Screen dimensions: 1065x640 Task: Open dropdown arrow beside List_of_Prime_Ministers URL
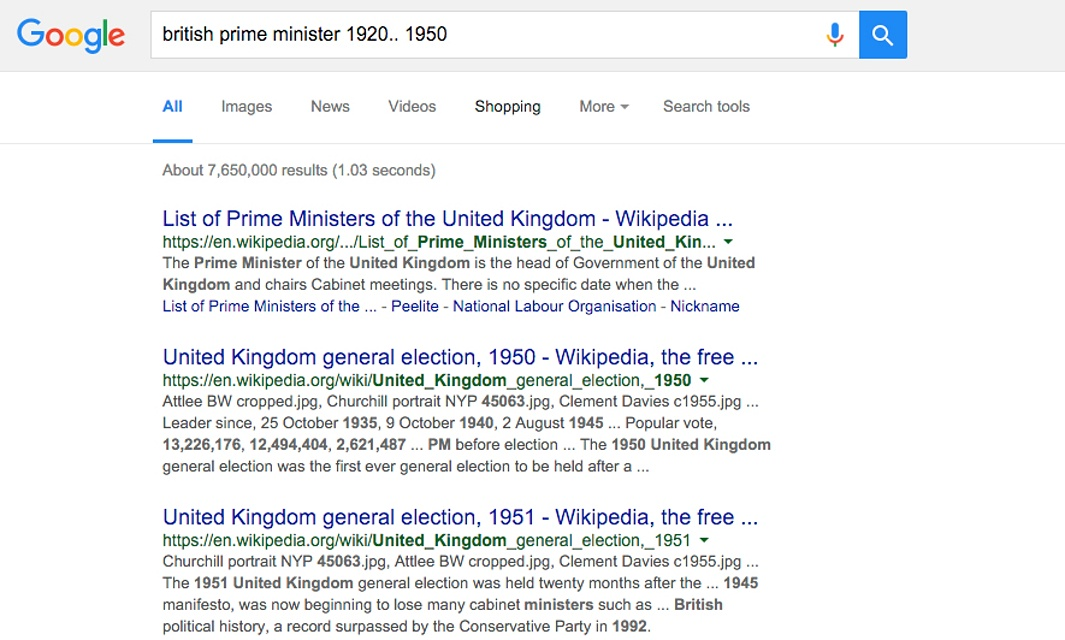[x=728, y=242]
